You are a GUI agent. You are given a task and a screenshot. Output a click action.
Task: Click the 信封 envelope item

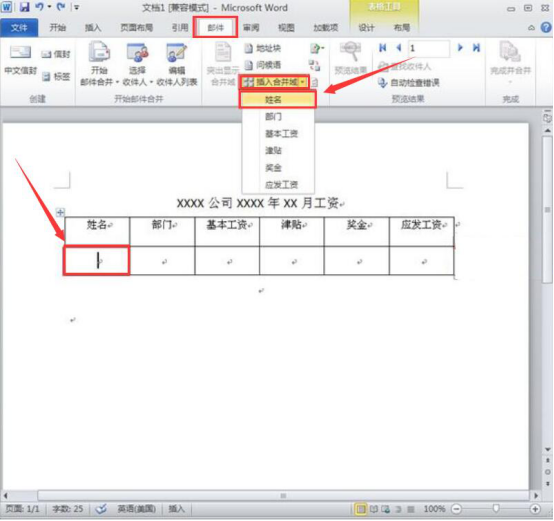(x=56, y=54)
